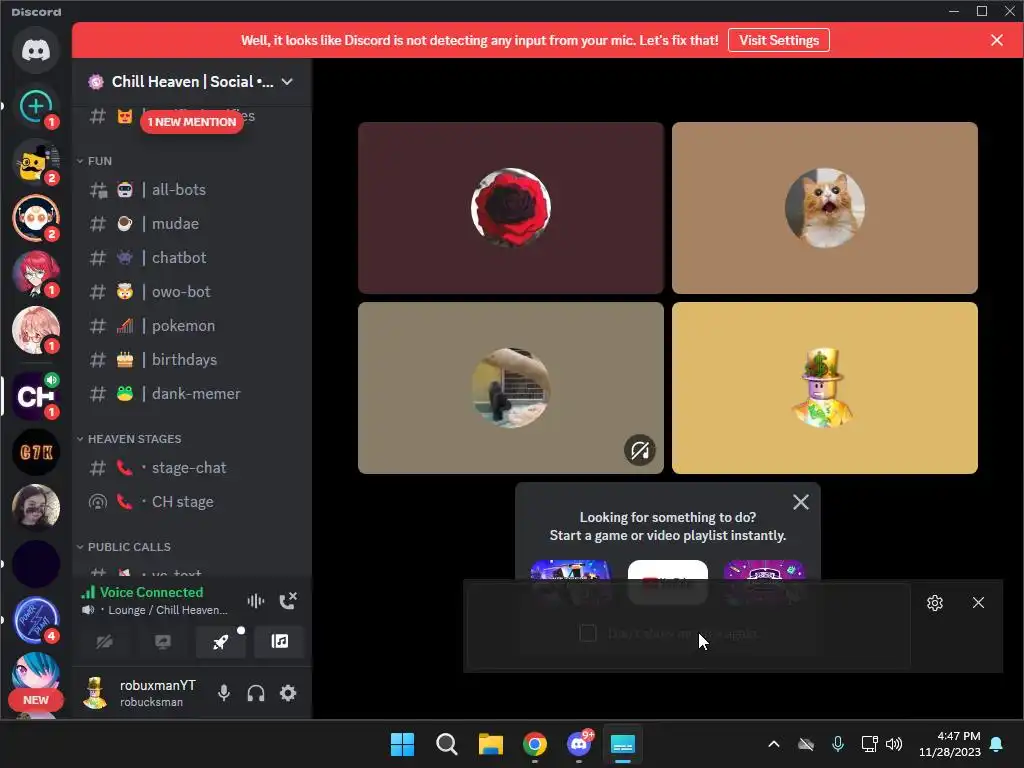Select the Roblox gold-hat participant tile
The height and width of the screenshot is (768, 1024).
[x=825, y=388]
